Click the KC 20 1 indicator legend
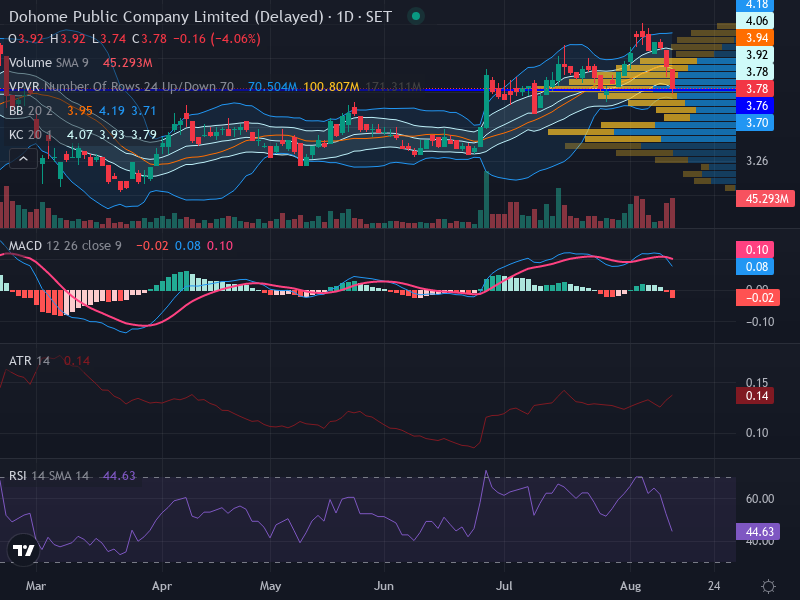The height and width of the screenshot is (600, 800). [x=31, y=135]
